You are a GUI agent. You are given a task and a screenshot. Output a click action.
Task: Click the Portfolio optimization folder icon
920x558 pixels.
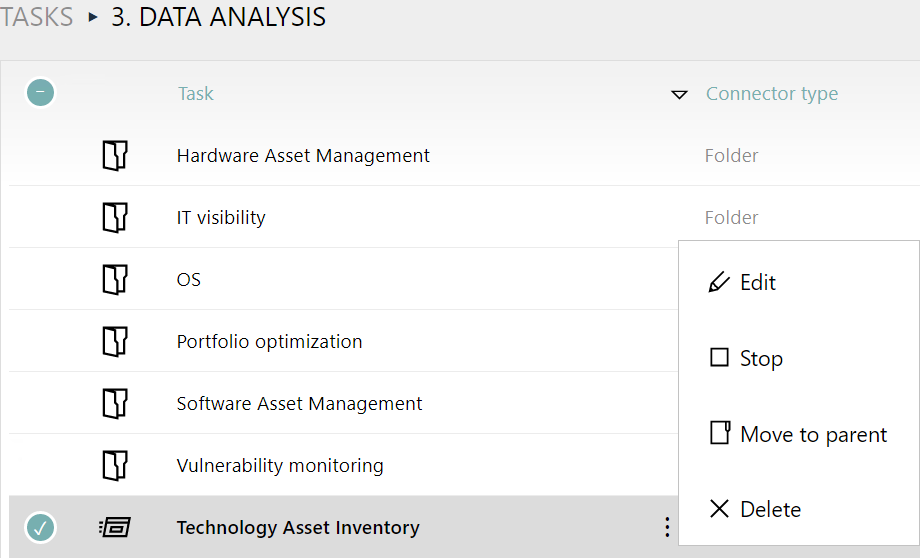(116, 342)
